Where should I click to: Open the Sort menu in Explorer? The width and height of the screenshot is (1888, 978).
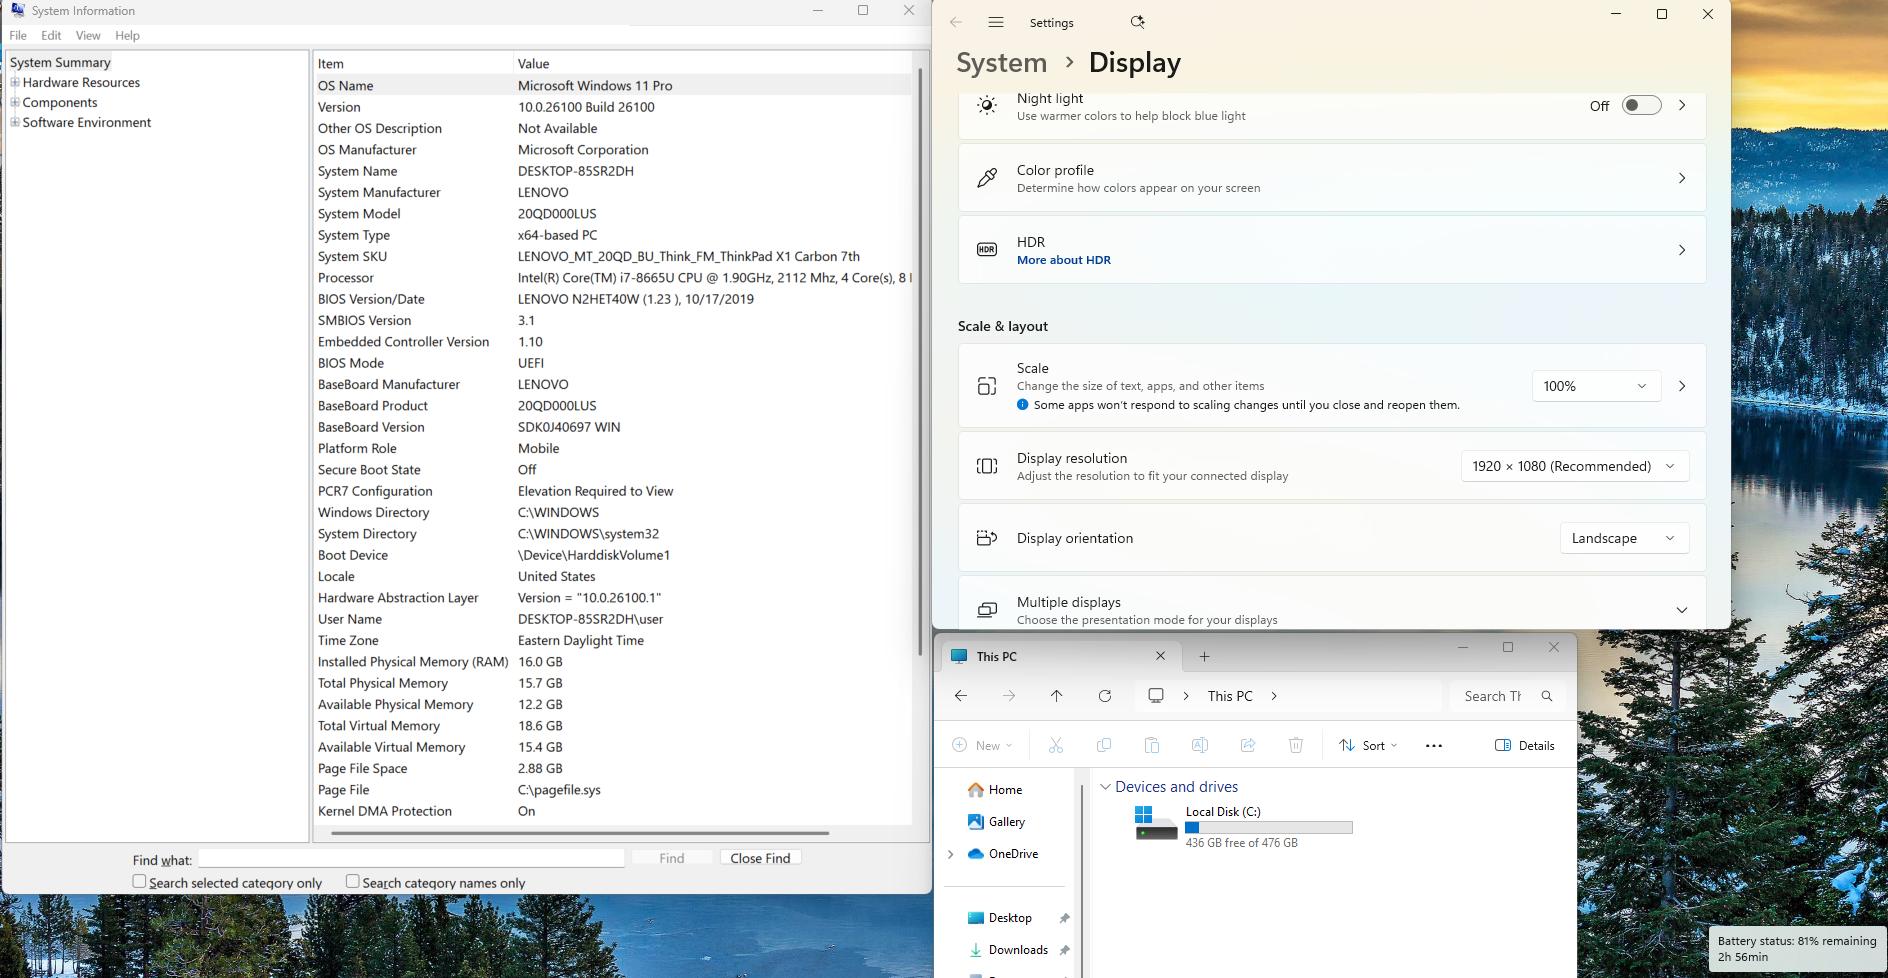(1368, 745)
